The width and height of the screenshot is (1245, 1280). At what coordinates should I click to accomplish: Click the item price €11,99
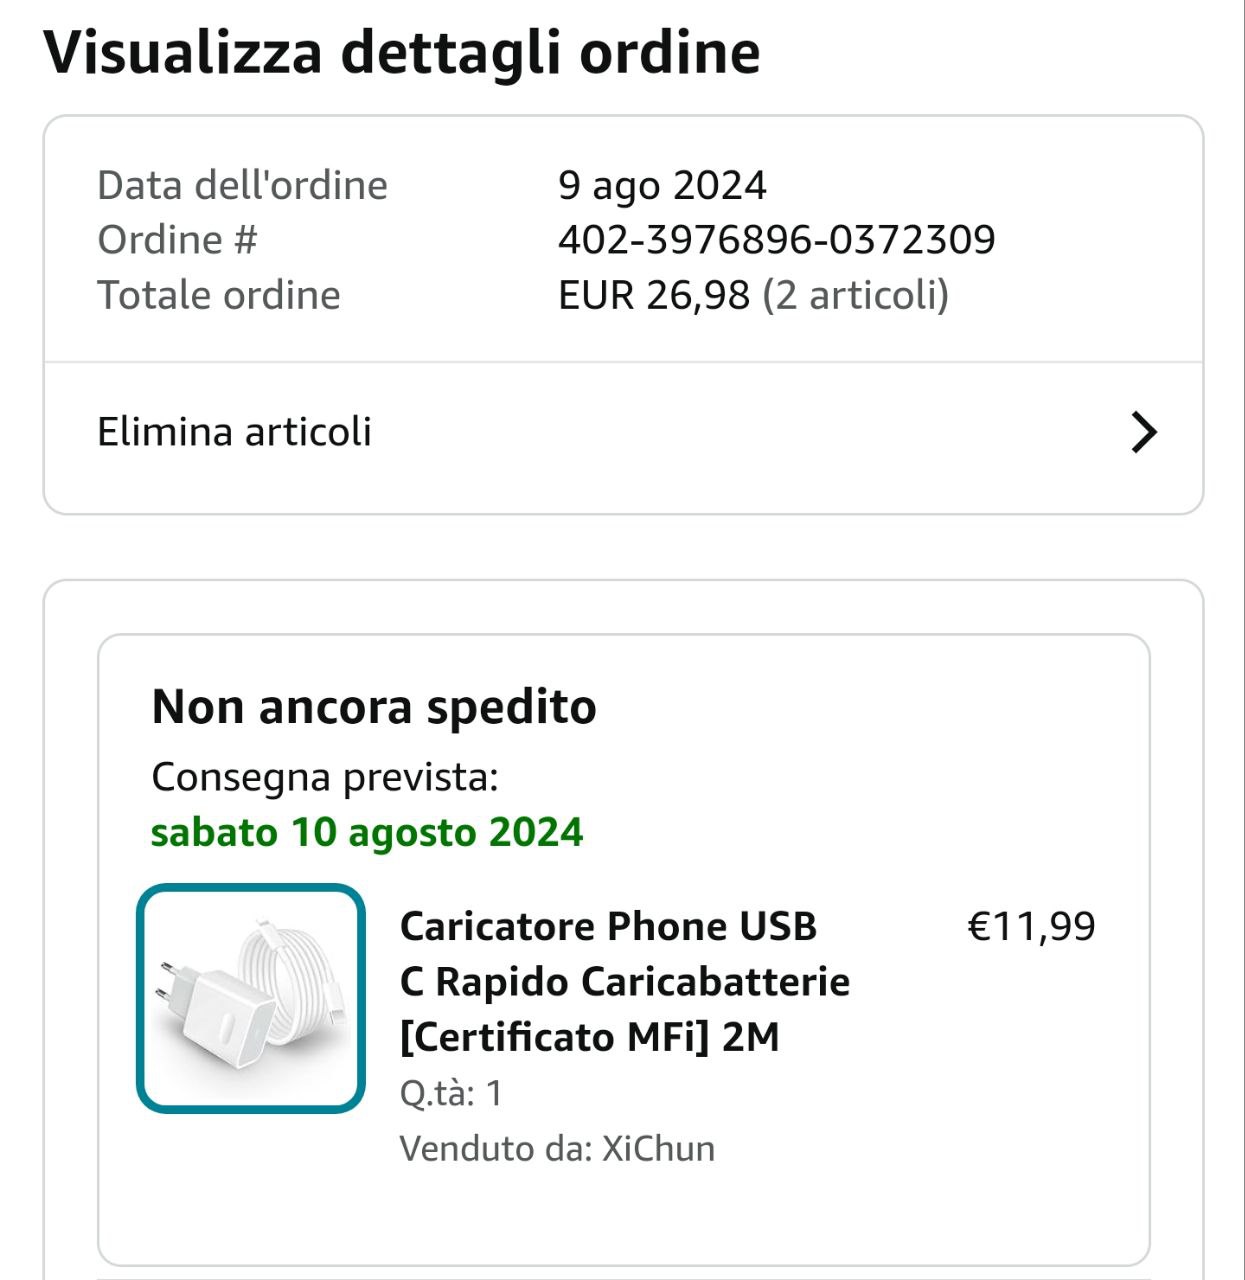pos(1031,927)
